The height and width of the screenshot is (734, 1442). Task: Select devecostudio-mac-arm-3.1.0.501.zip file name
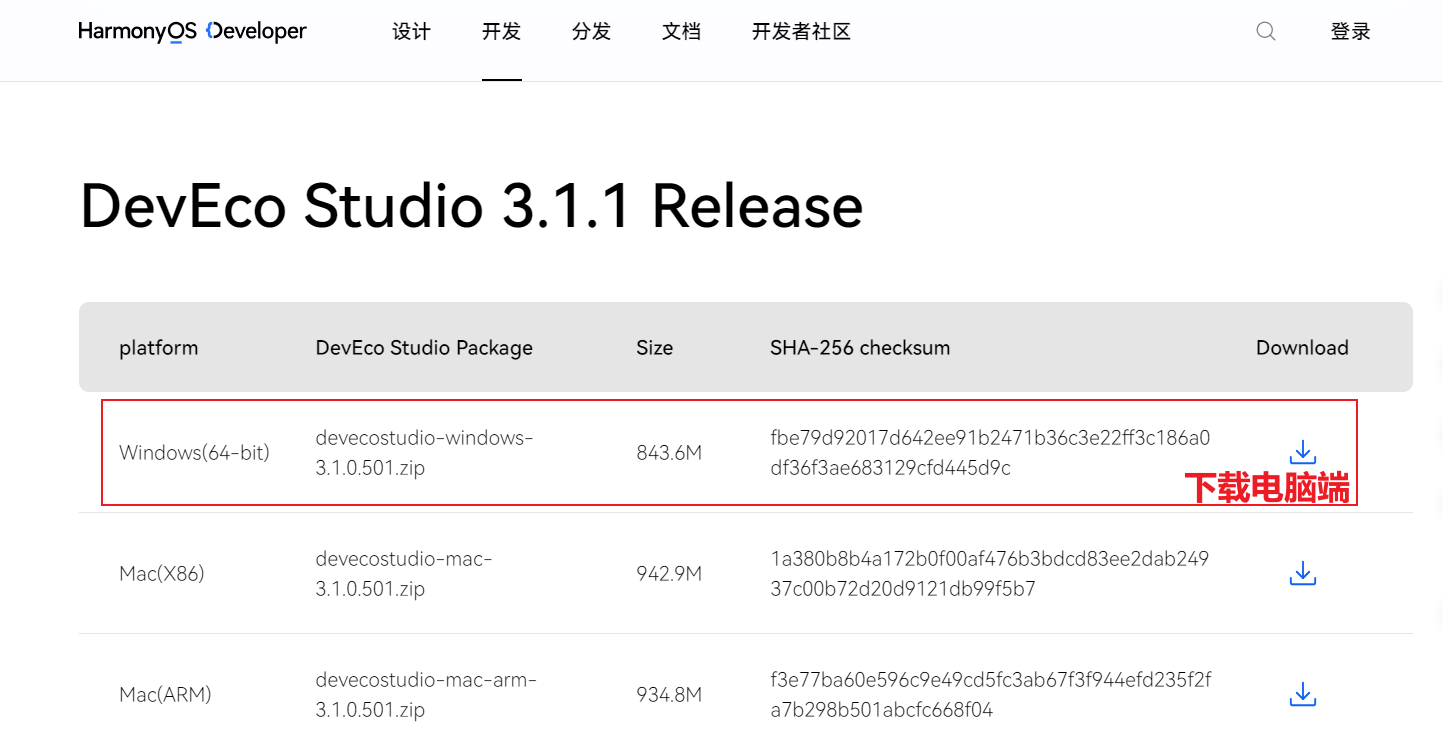click(x=426, y=695)
